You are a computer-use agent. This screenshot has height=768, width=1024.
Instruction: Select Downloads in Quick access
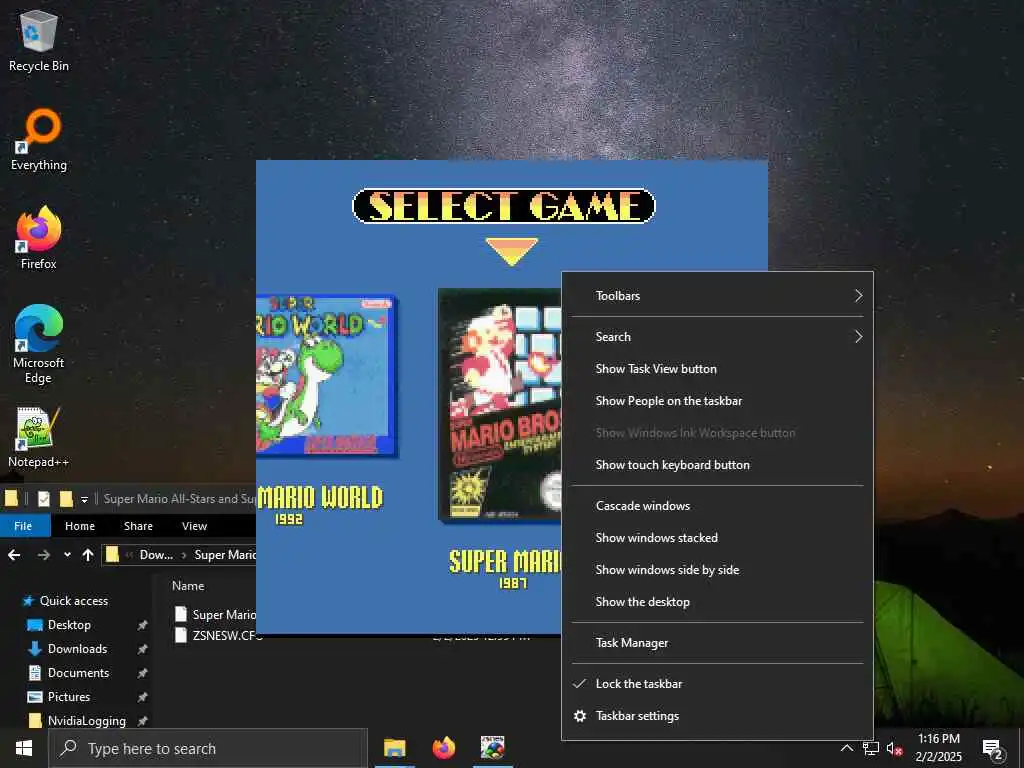[77, 648]
